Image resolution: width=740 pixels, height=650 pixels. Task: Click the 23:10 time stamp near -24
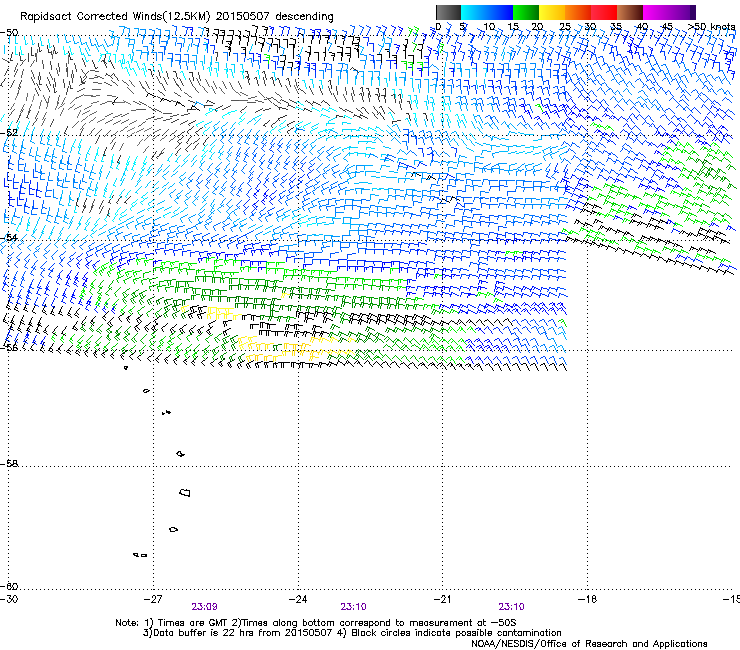click(353, 607)
